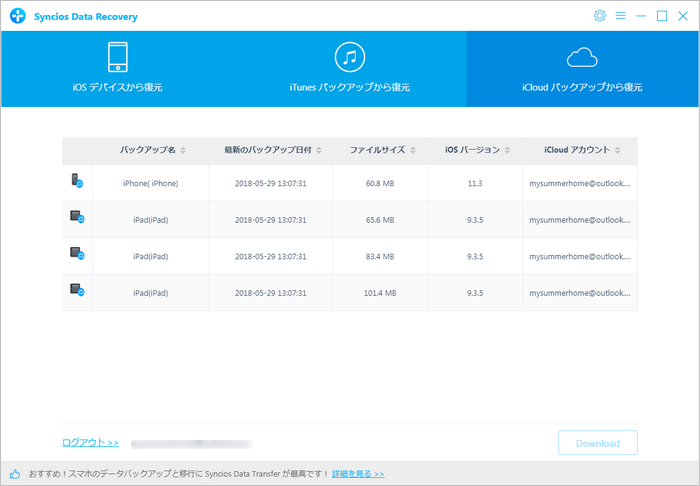Click the ログアウト link
The image size is (700, 486).
coord(90,442)
